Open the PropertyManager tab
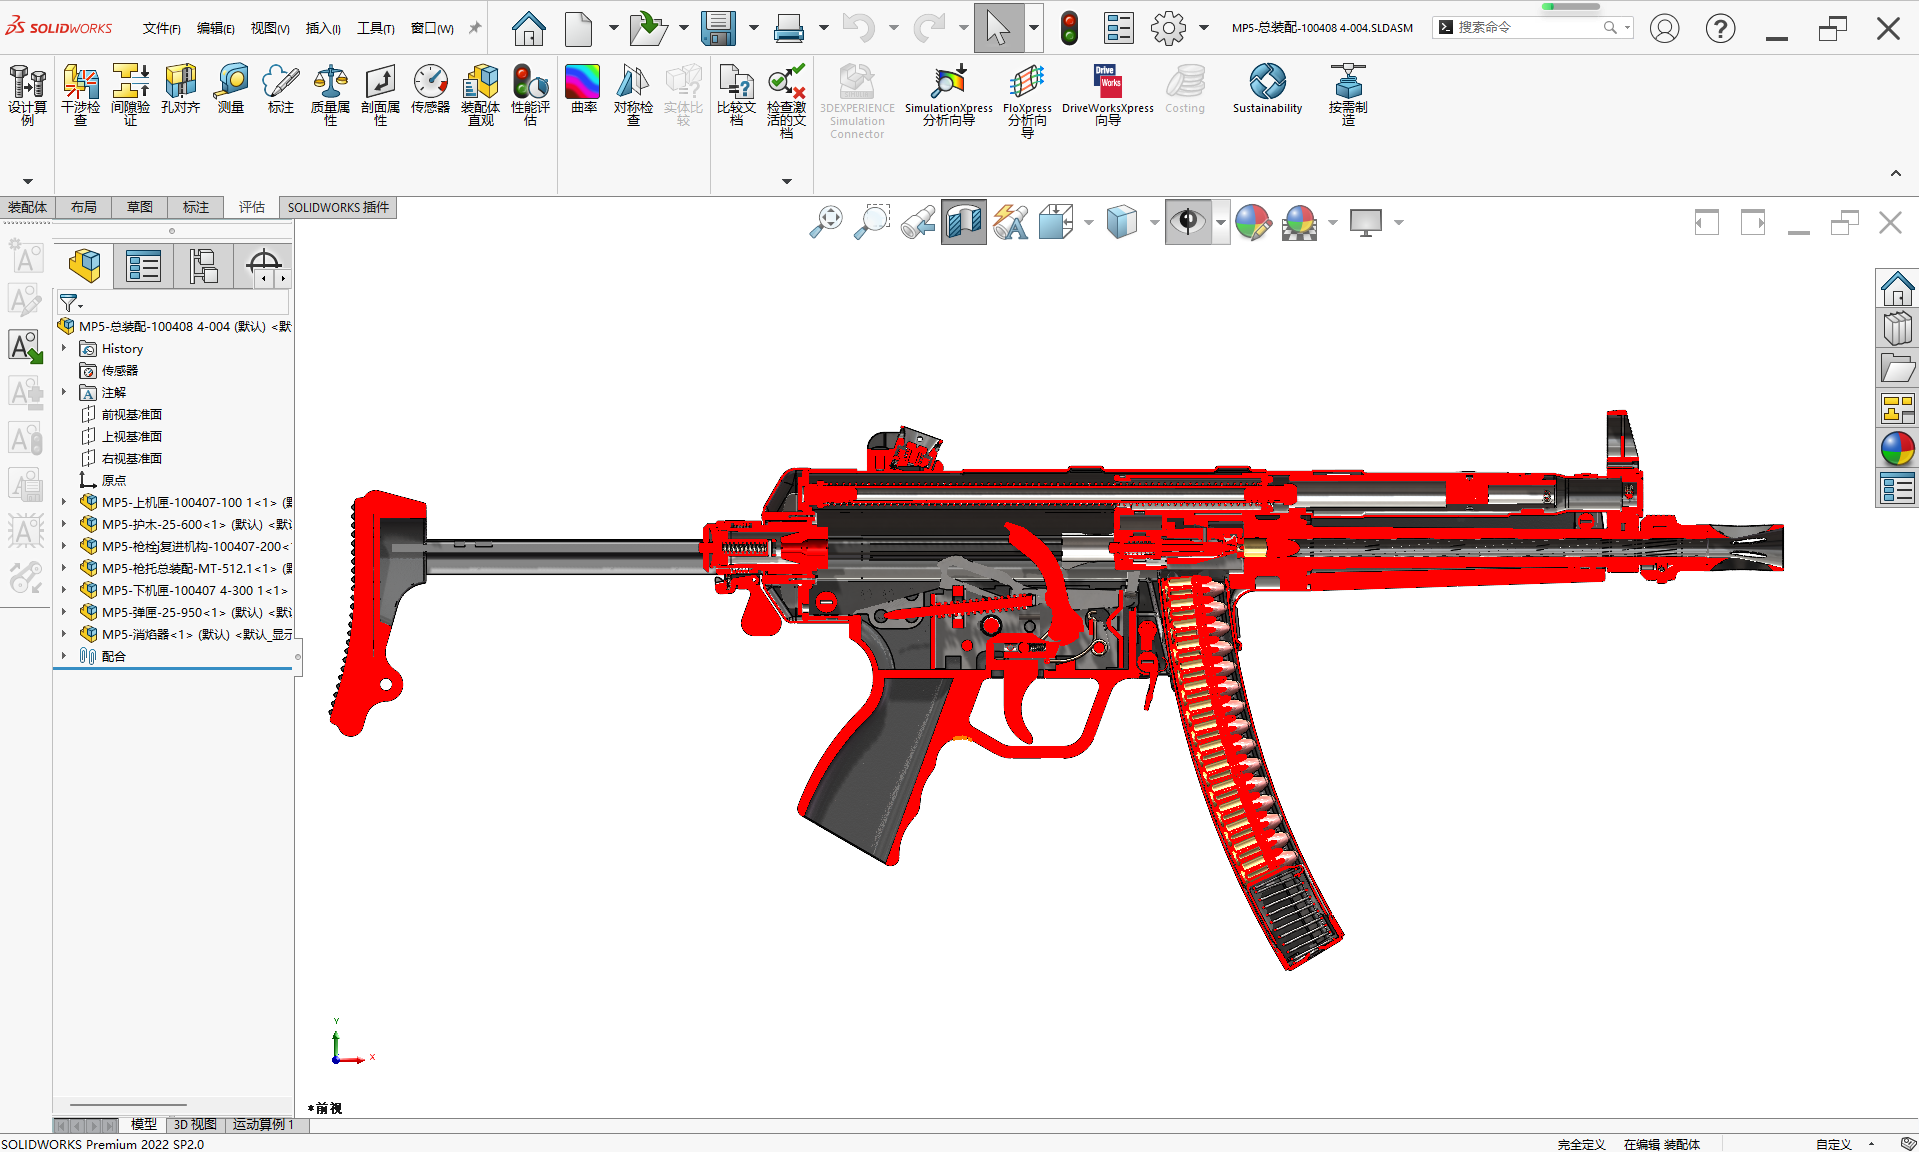This screenshot has width=1919, height=1152. click(x=144, y=266)
